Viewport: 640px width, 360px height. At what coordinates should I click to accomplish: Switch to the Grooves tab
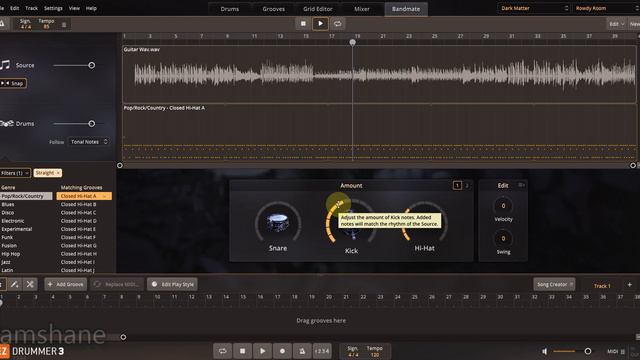tap(273, 9)
